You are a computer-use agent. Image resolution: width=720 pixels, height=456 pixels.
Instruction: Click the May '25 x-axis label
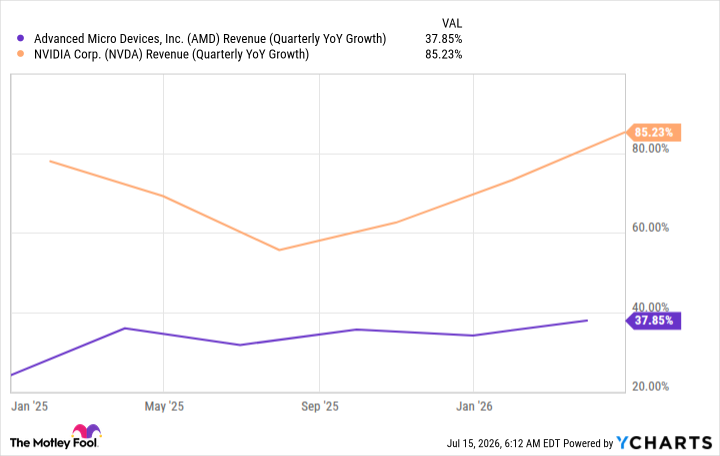(164, 406)
